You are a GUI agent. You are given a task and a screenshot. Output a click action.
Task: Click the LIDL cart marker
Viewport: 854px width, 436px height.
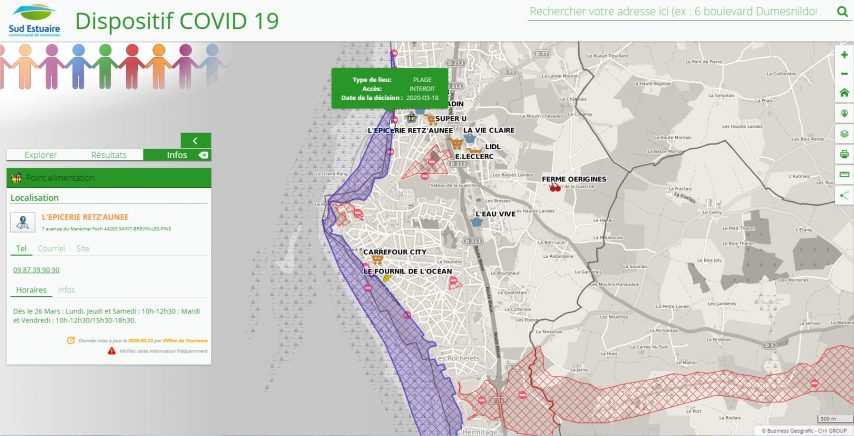click(475, 150)
